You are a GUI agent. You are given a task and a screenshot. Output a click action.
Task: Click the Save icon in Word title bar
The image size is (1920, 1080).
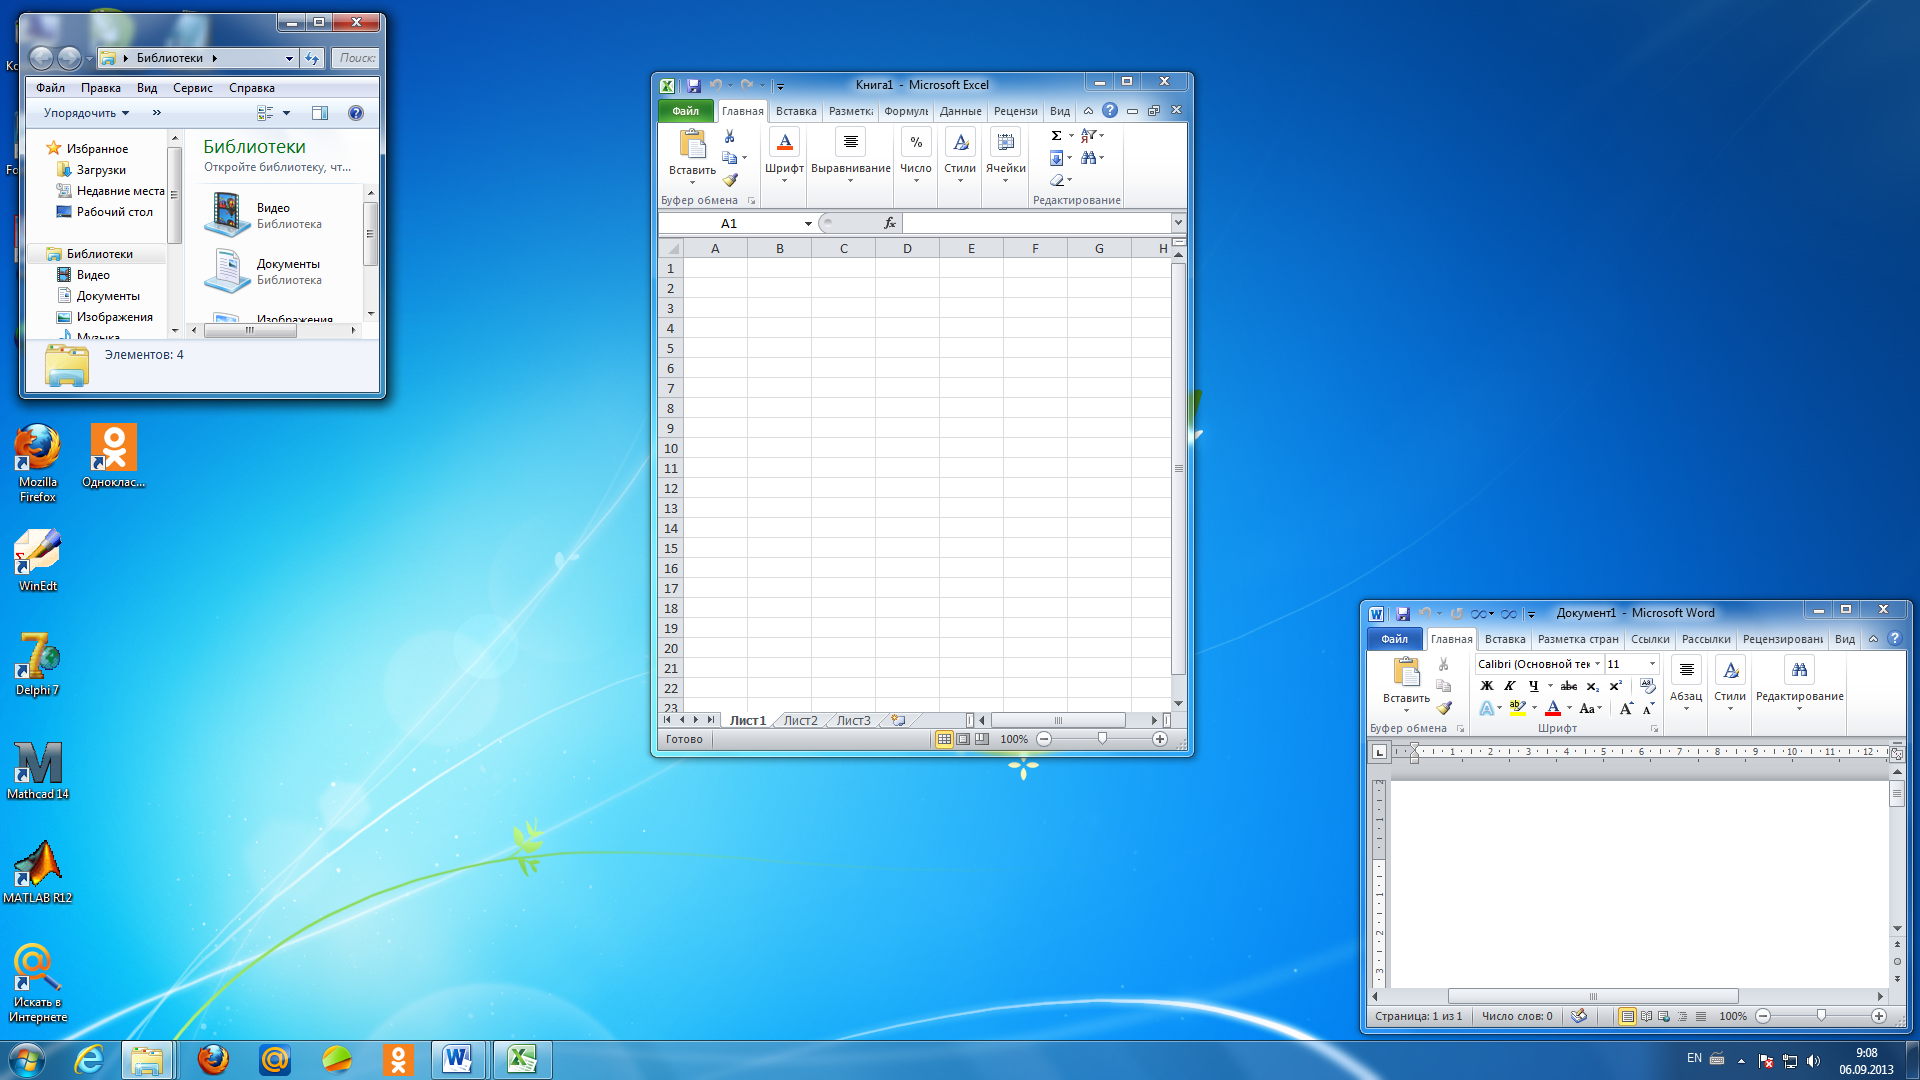(1402, 614)
